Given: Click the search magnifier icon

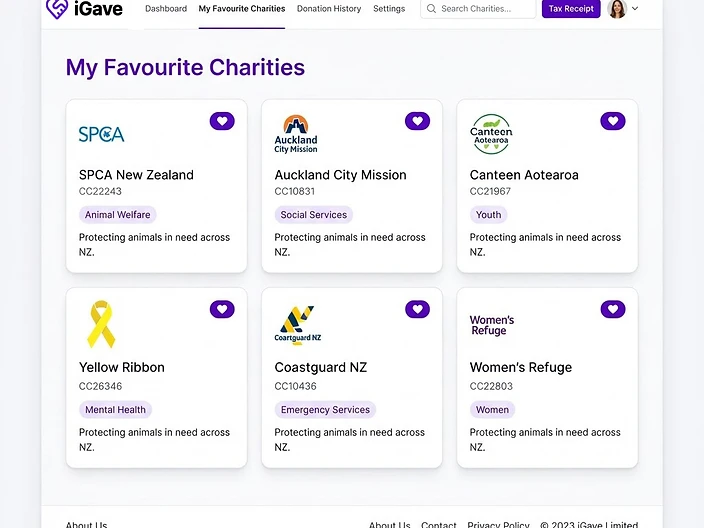Looking at the screenshot, I should coord(431,9).
